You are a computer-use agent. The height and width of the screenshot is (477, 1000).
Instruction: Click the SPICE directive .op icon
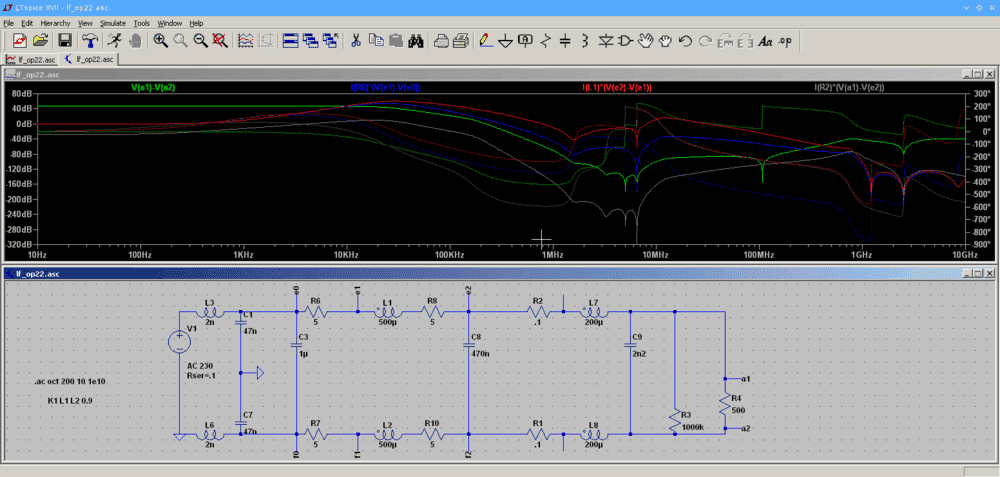pyautogui.click(x=786, y=41)
